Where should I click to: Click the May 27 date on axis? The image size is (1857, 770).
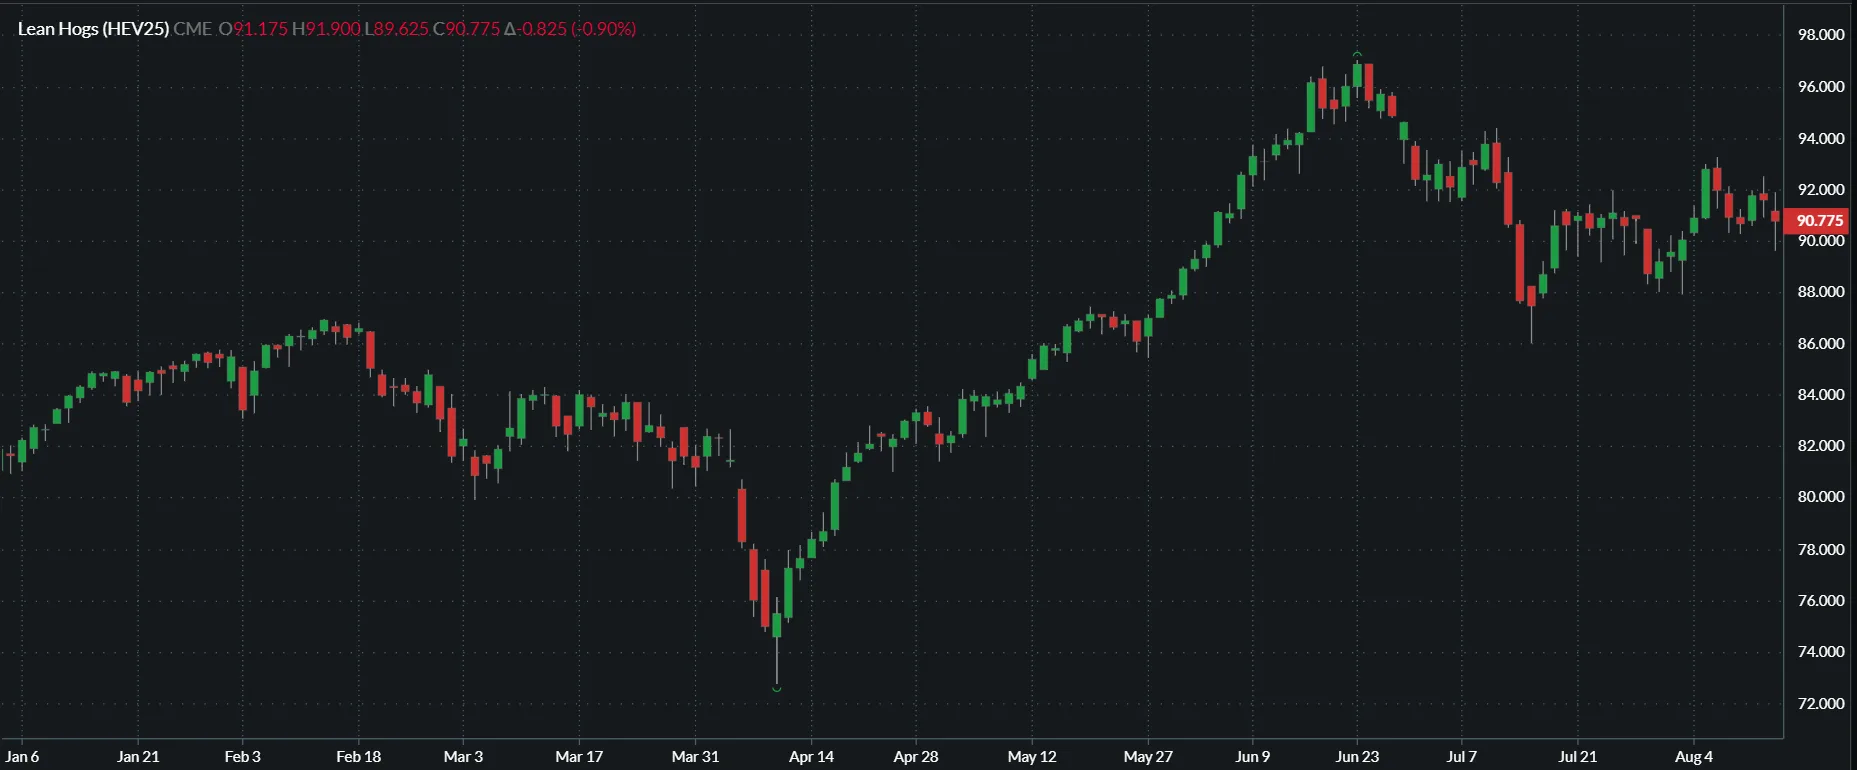(x=1148, y=756)
